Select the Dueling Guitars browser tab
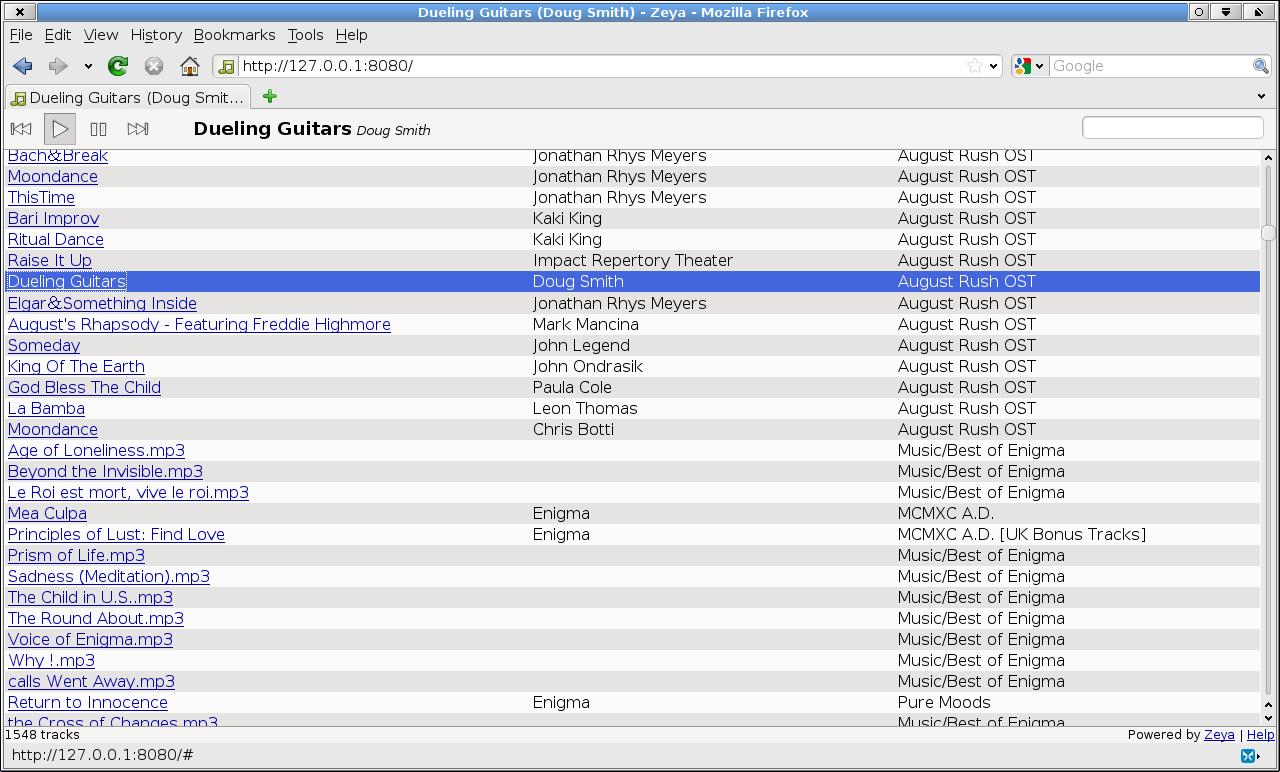Viewport: 1280px width, 772px height. [x=128, y=97]
